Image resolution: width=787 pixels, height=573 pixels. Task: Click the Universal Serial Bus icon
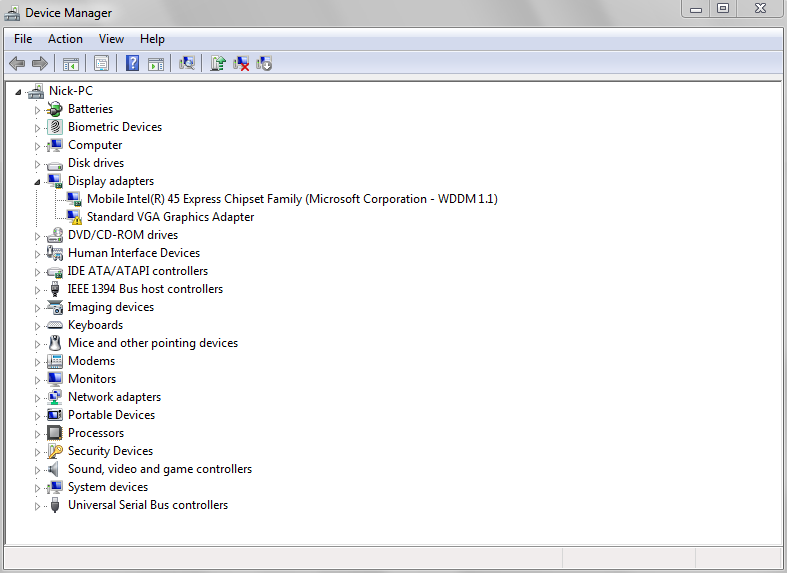click(x=55, y=505)
